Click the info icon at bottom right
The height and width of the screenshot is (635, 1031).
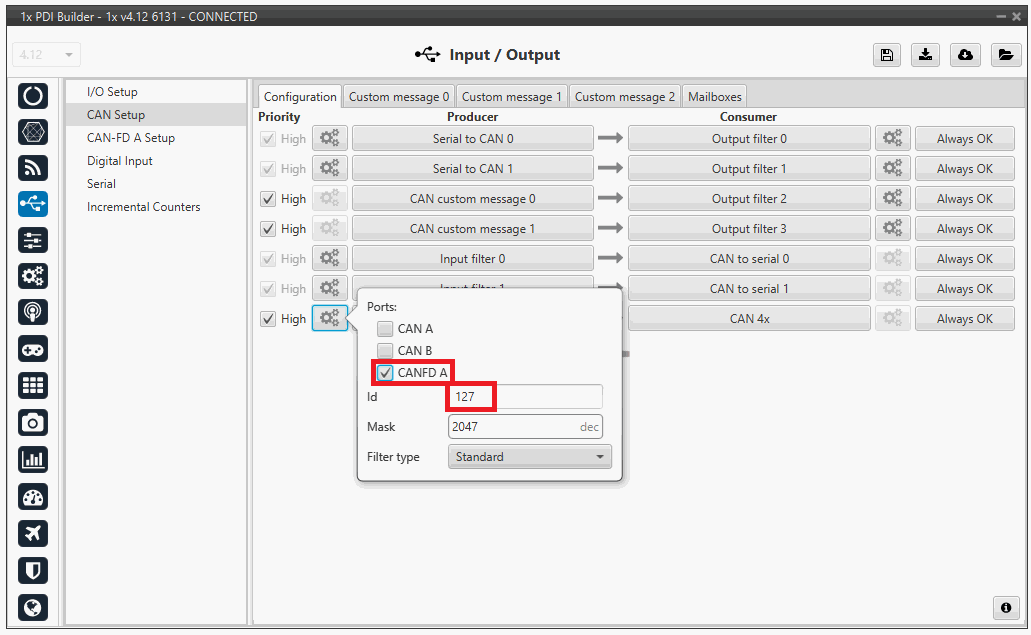[x=1005, y=607]
